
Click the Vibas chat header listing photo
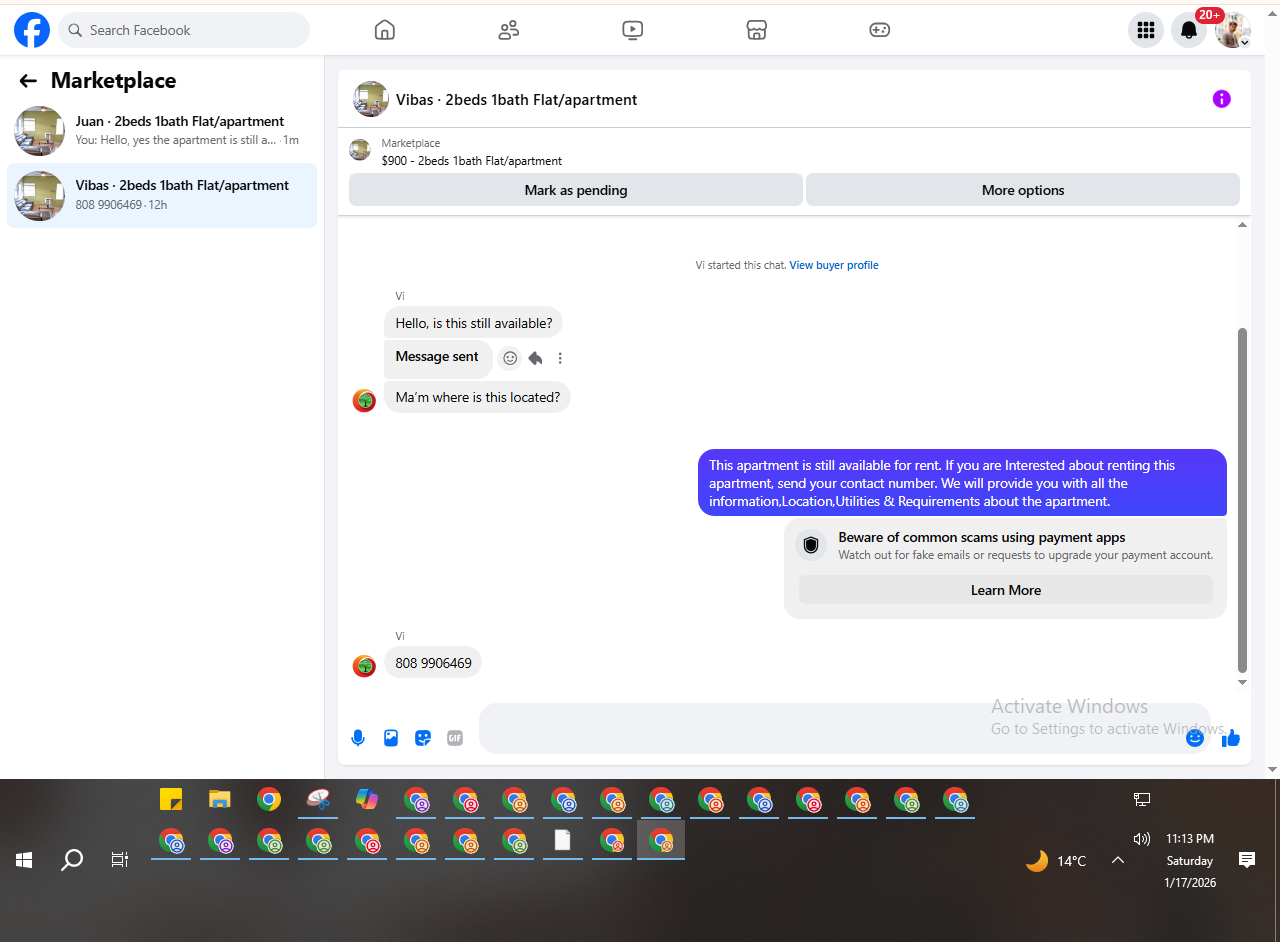(371, 99)
